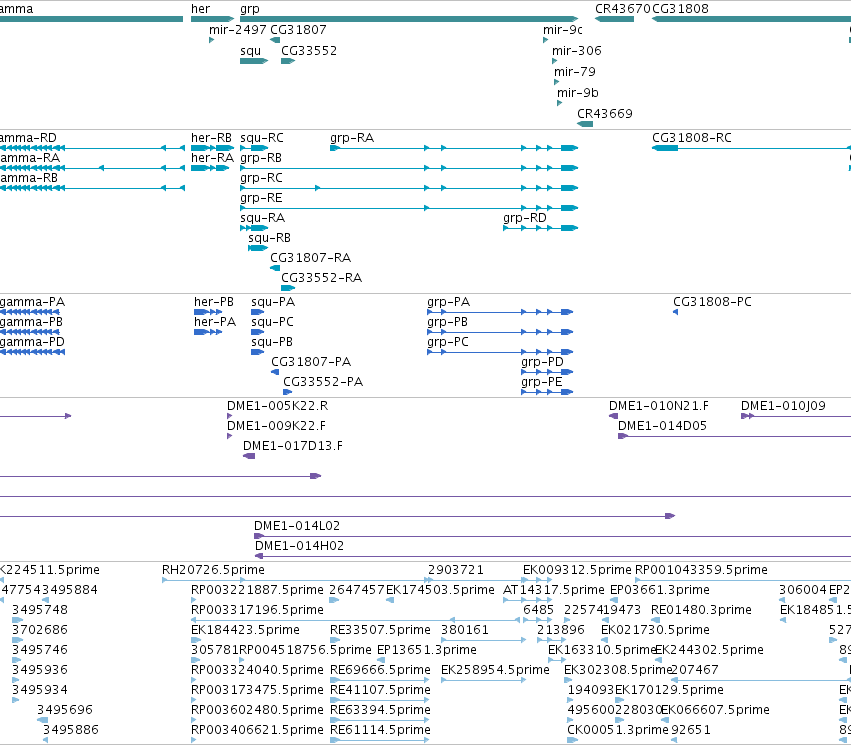Click the RP003317196.5prime EST label
Viewport: 851px width, 745px height.
257,610
